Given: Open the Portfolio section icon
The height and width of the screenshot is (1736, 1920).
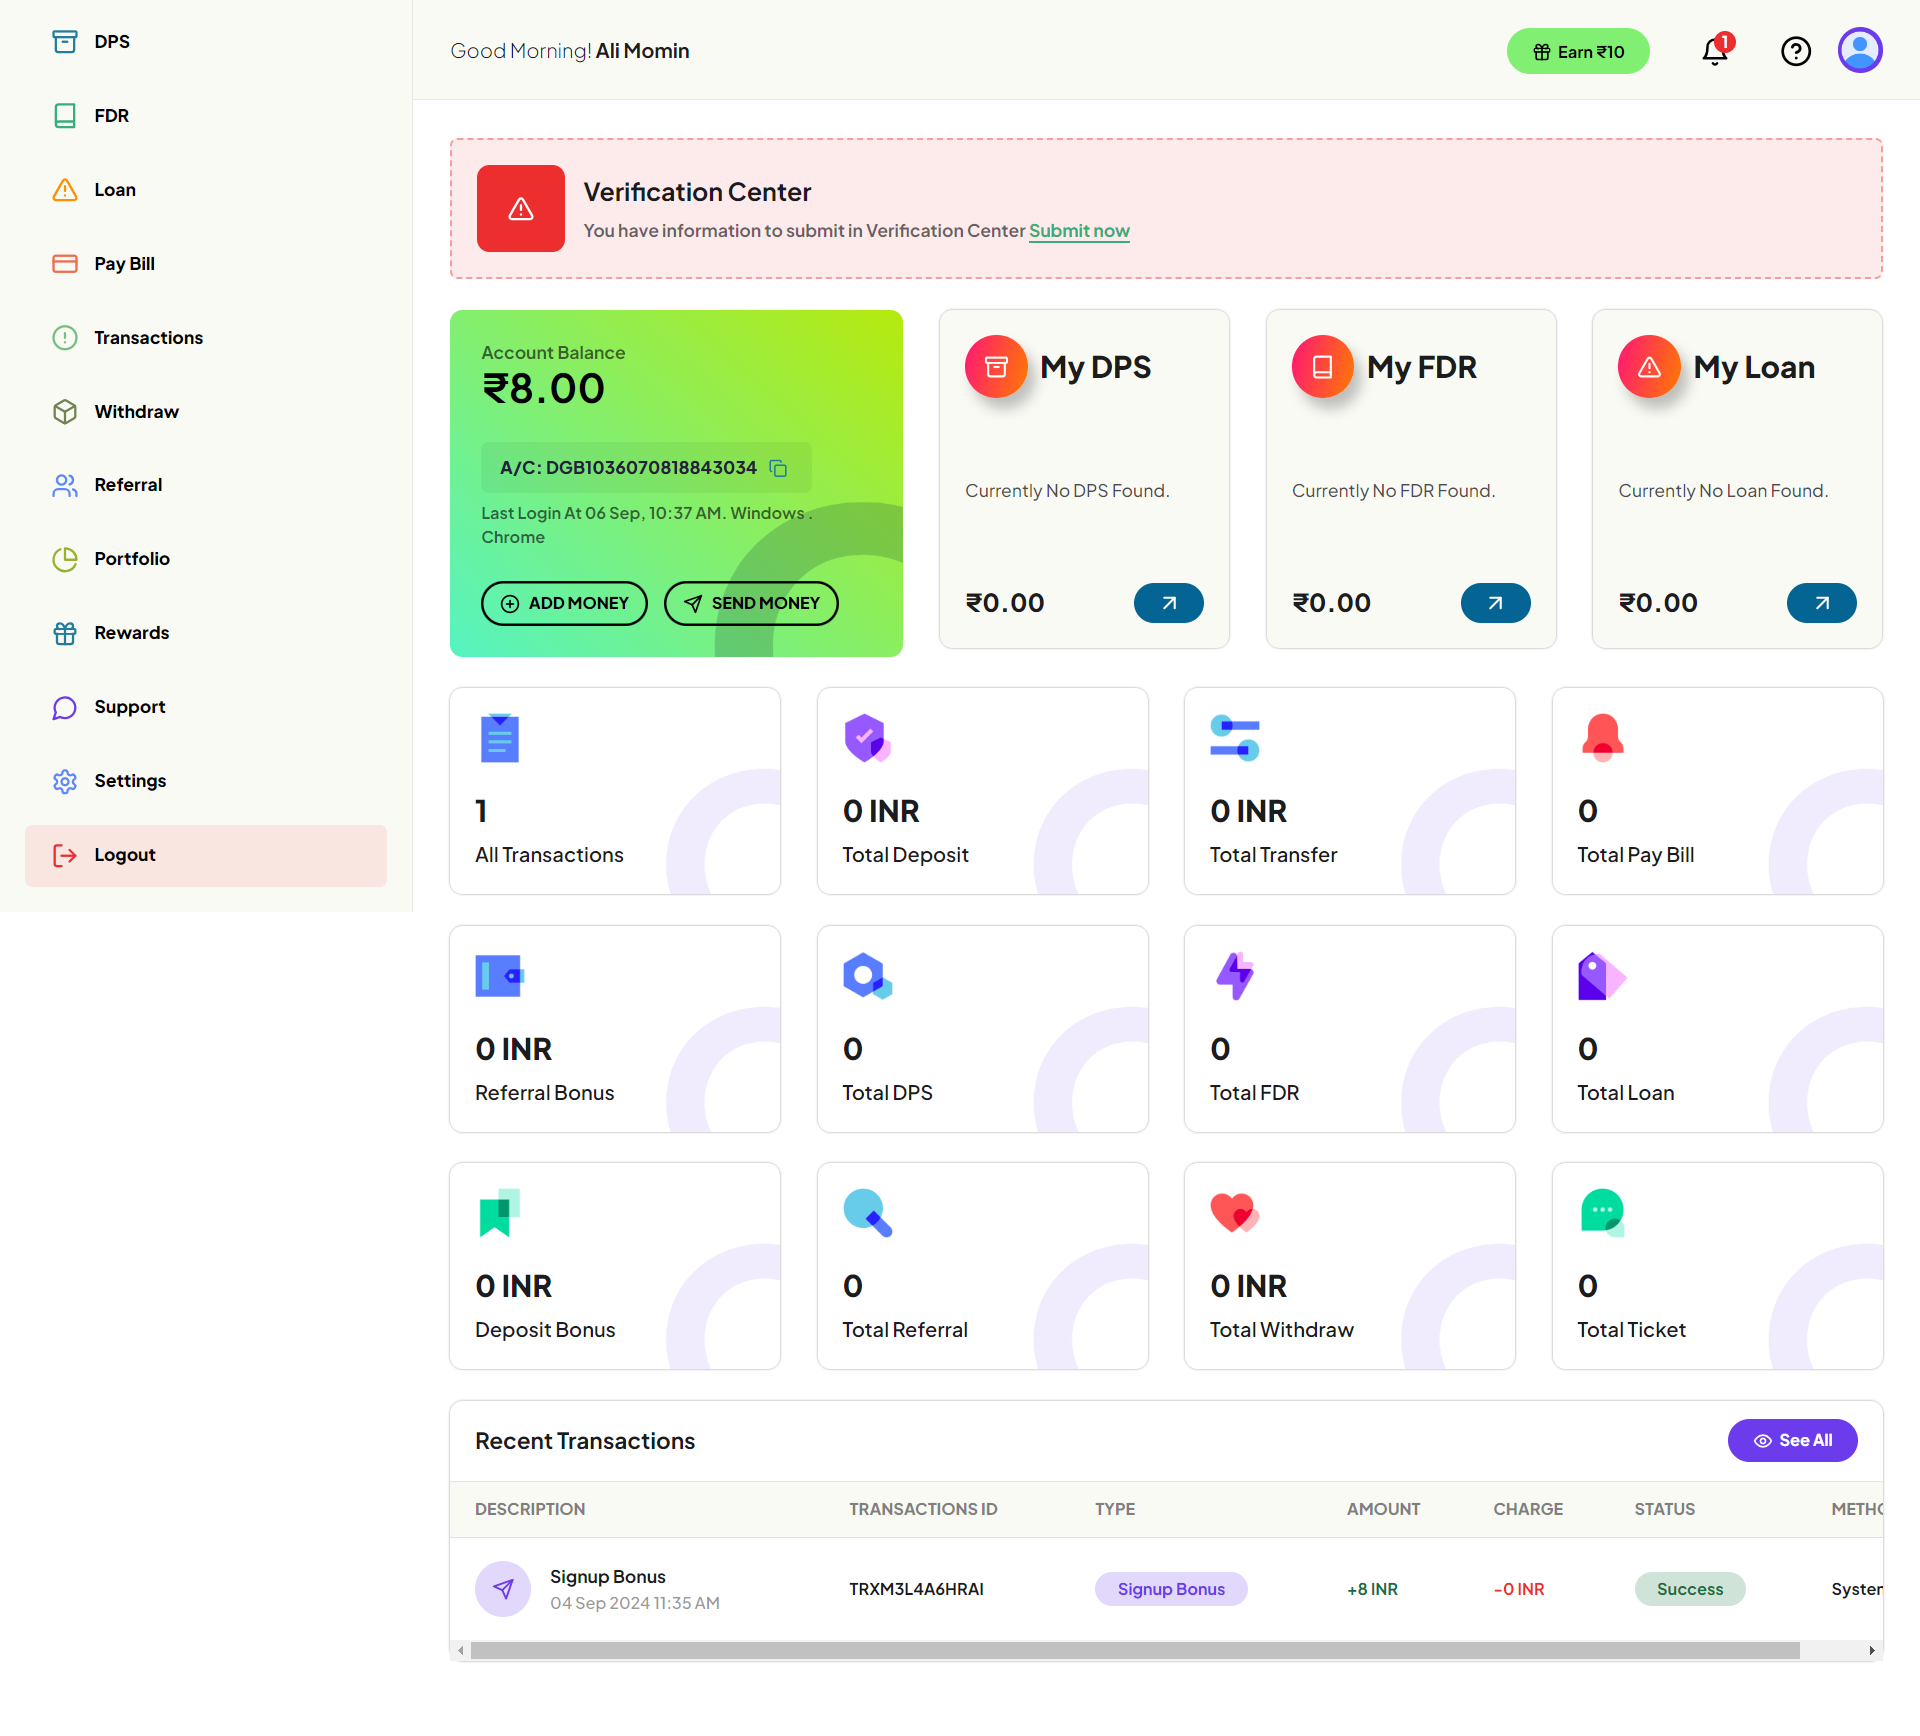Looking at the screenshot, I should click(64, 558).
